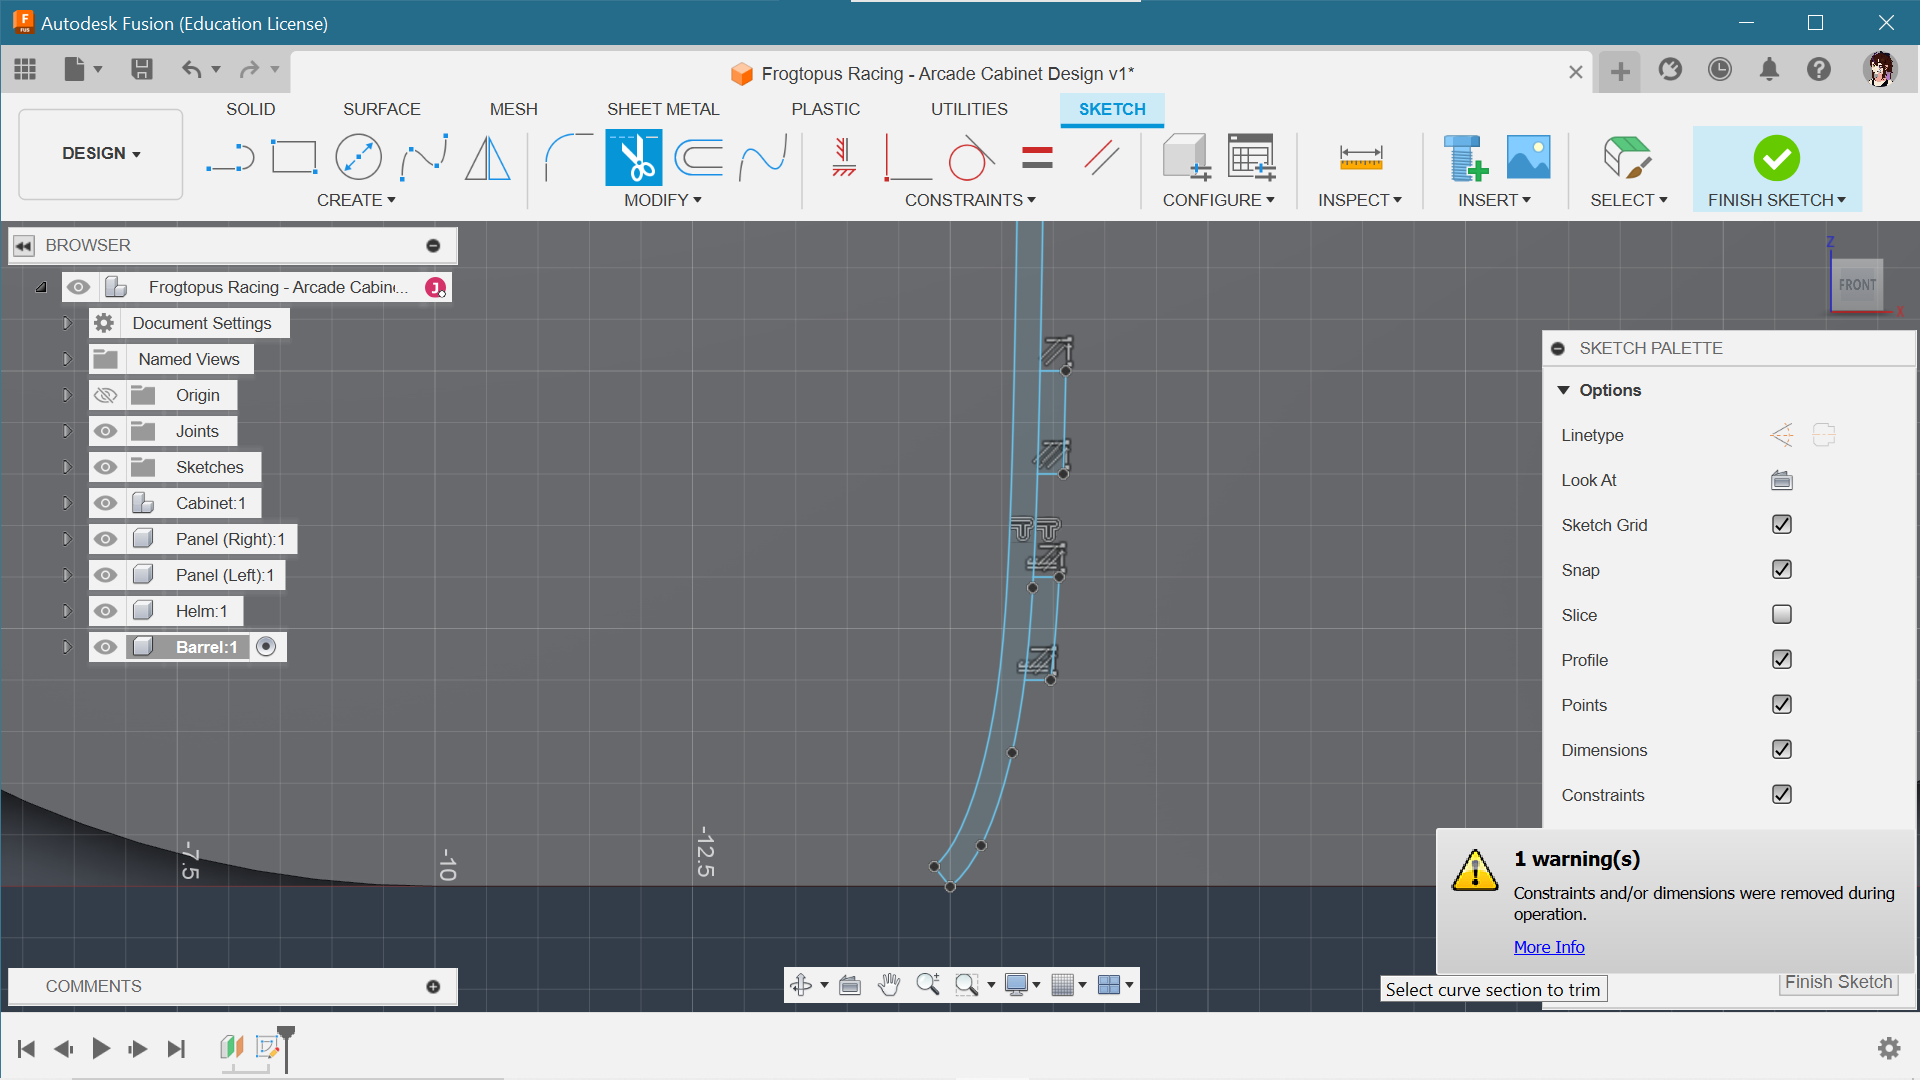Undo the last action
This screenshot has width=1920, height=1080.
coord(191,69)
